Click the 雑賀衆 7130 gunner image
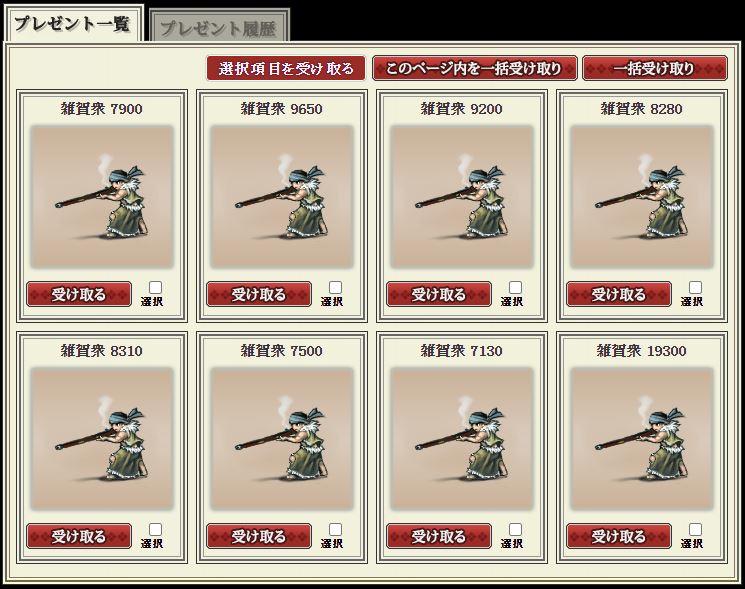This screenshot has width=745, height=589. pos(462,439)
